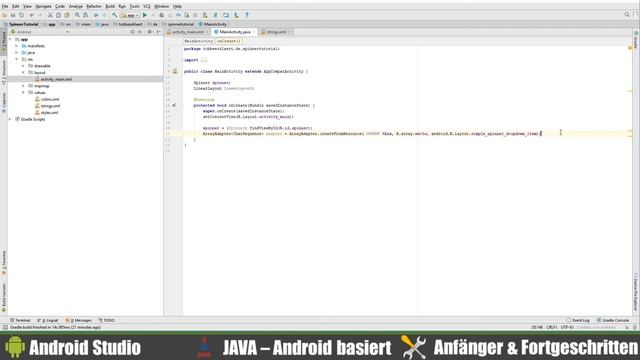Viewport: 640px width, 360px height.
Task: Open the VCS menu
Action: tap(147, 7)
